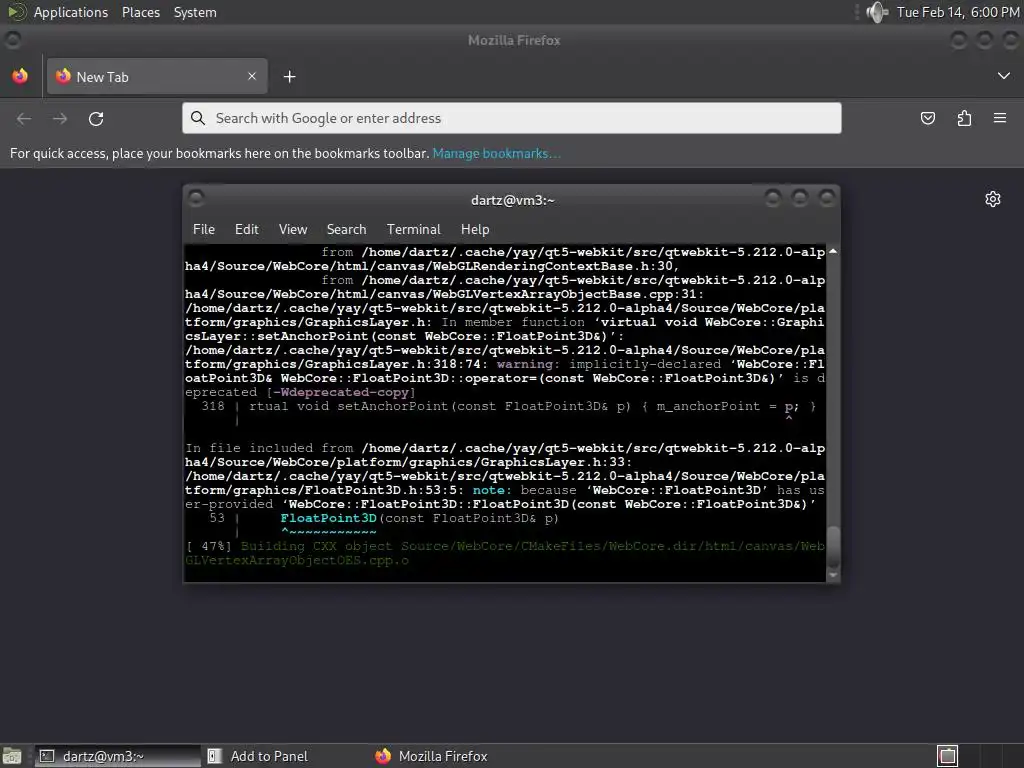Image resolution: width=1024 pixels, height=768 pixels.
Task: Close the dartz@vm3 terminal window
Action: (827, 197)
